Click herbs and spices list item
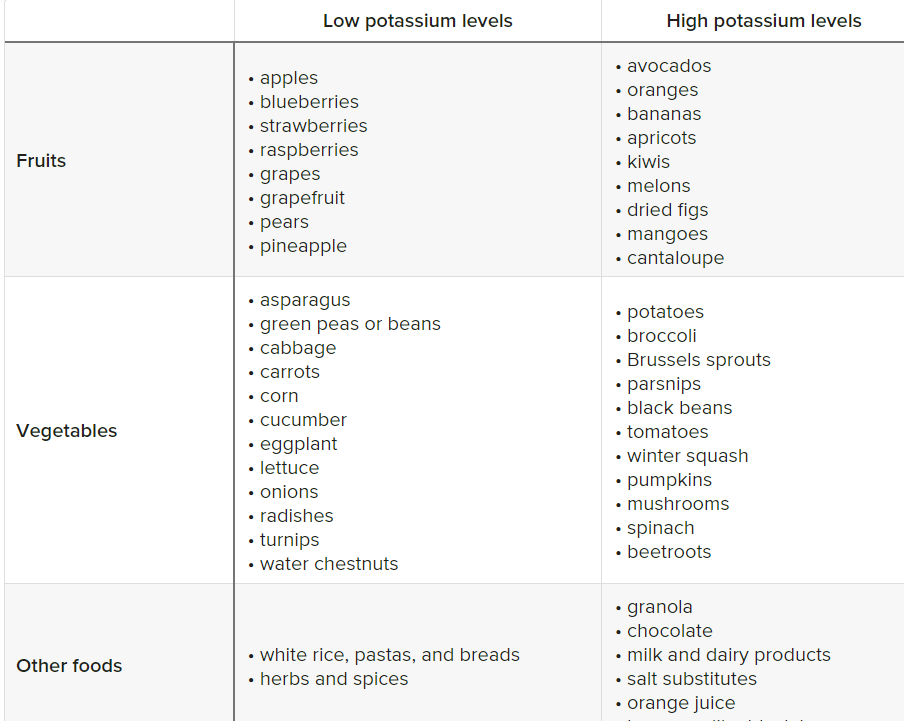The image size is (904, 721). pos(334,679)
